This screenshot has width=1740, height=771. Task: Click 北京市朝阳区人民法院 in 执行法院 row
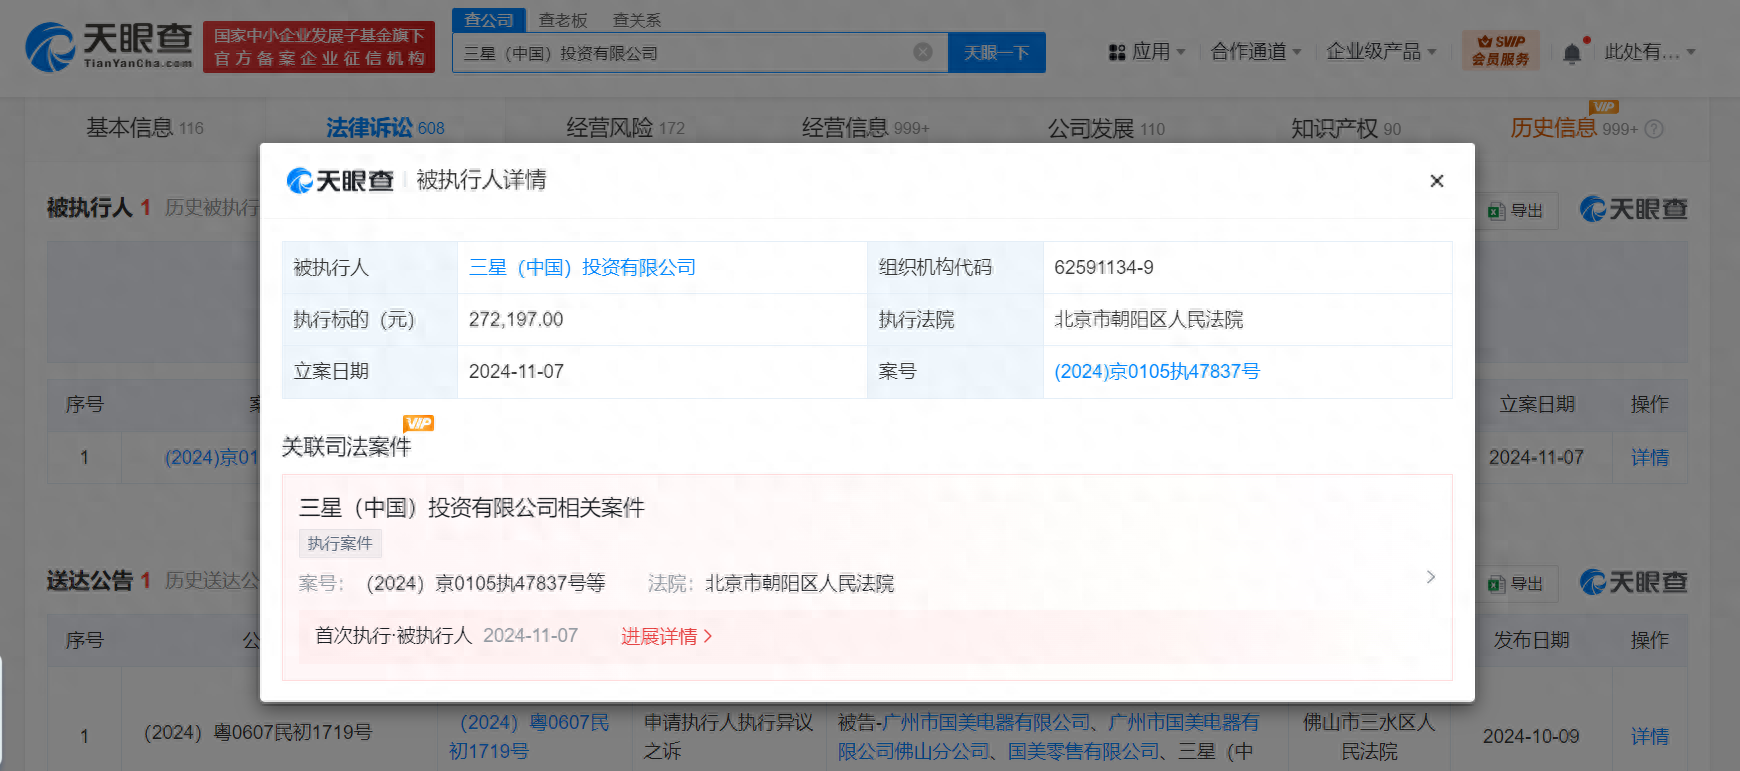click(1148, 319)
